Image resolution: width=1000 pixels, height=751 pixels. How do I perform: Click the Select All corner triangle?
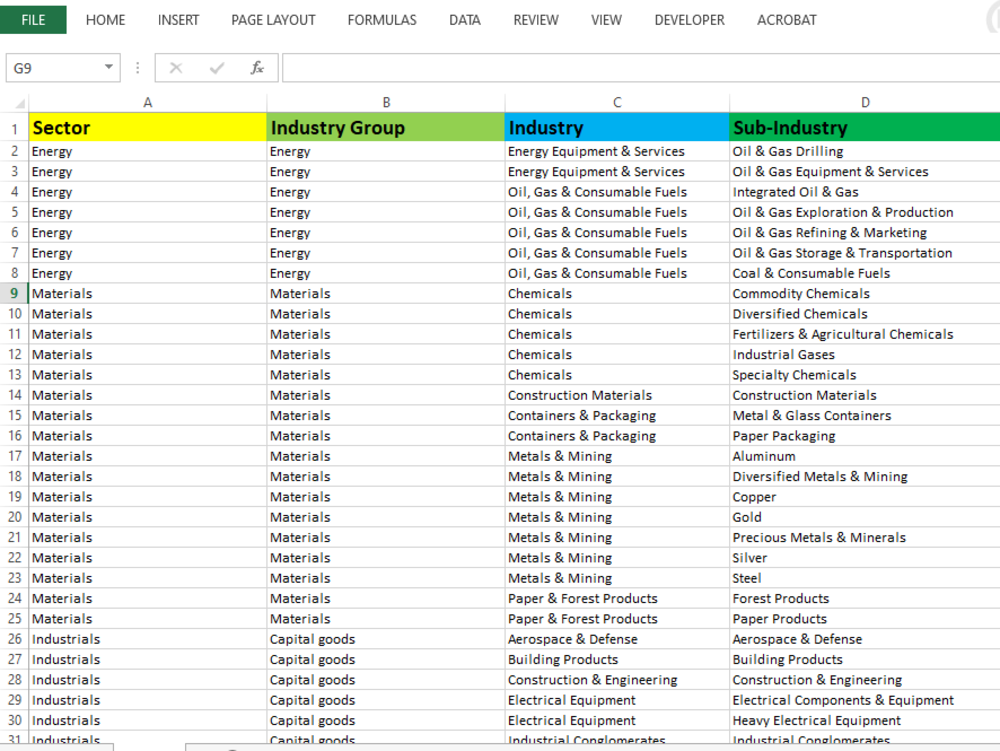coord(19,103)
